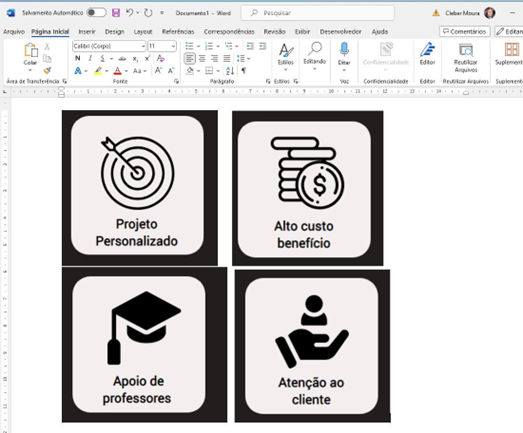Switch to the Inserir tab

click(x=87, y=32)
